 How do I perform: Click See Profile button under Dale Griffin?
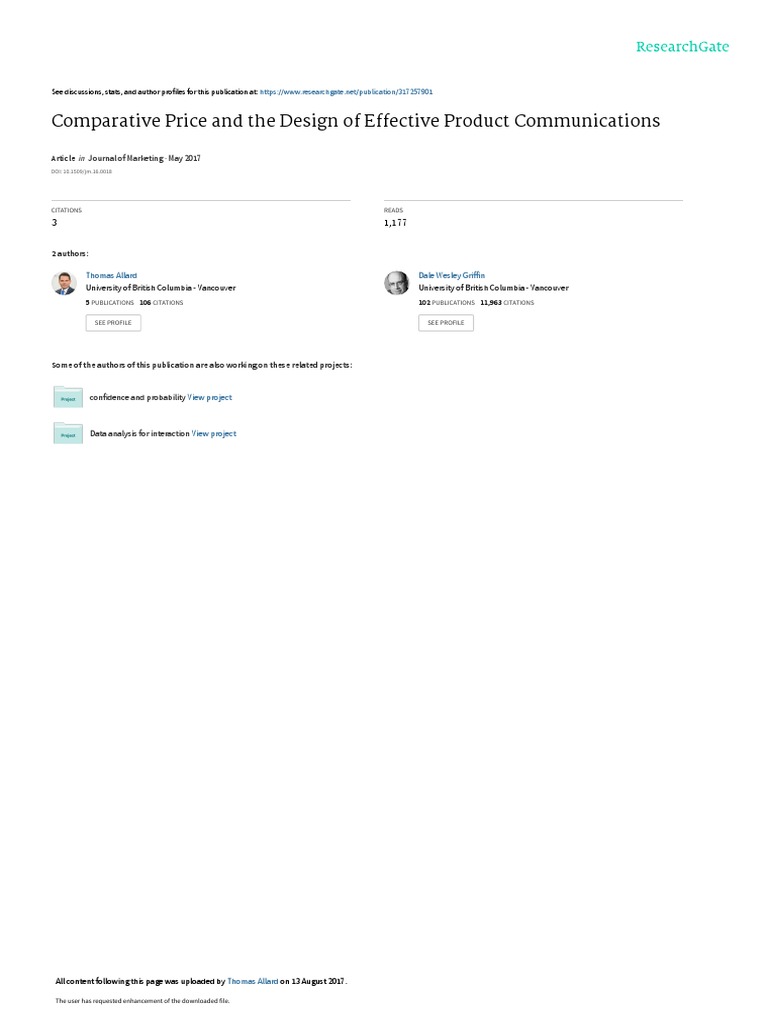pyautogui.click(x=446, y=323)
